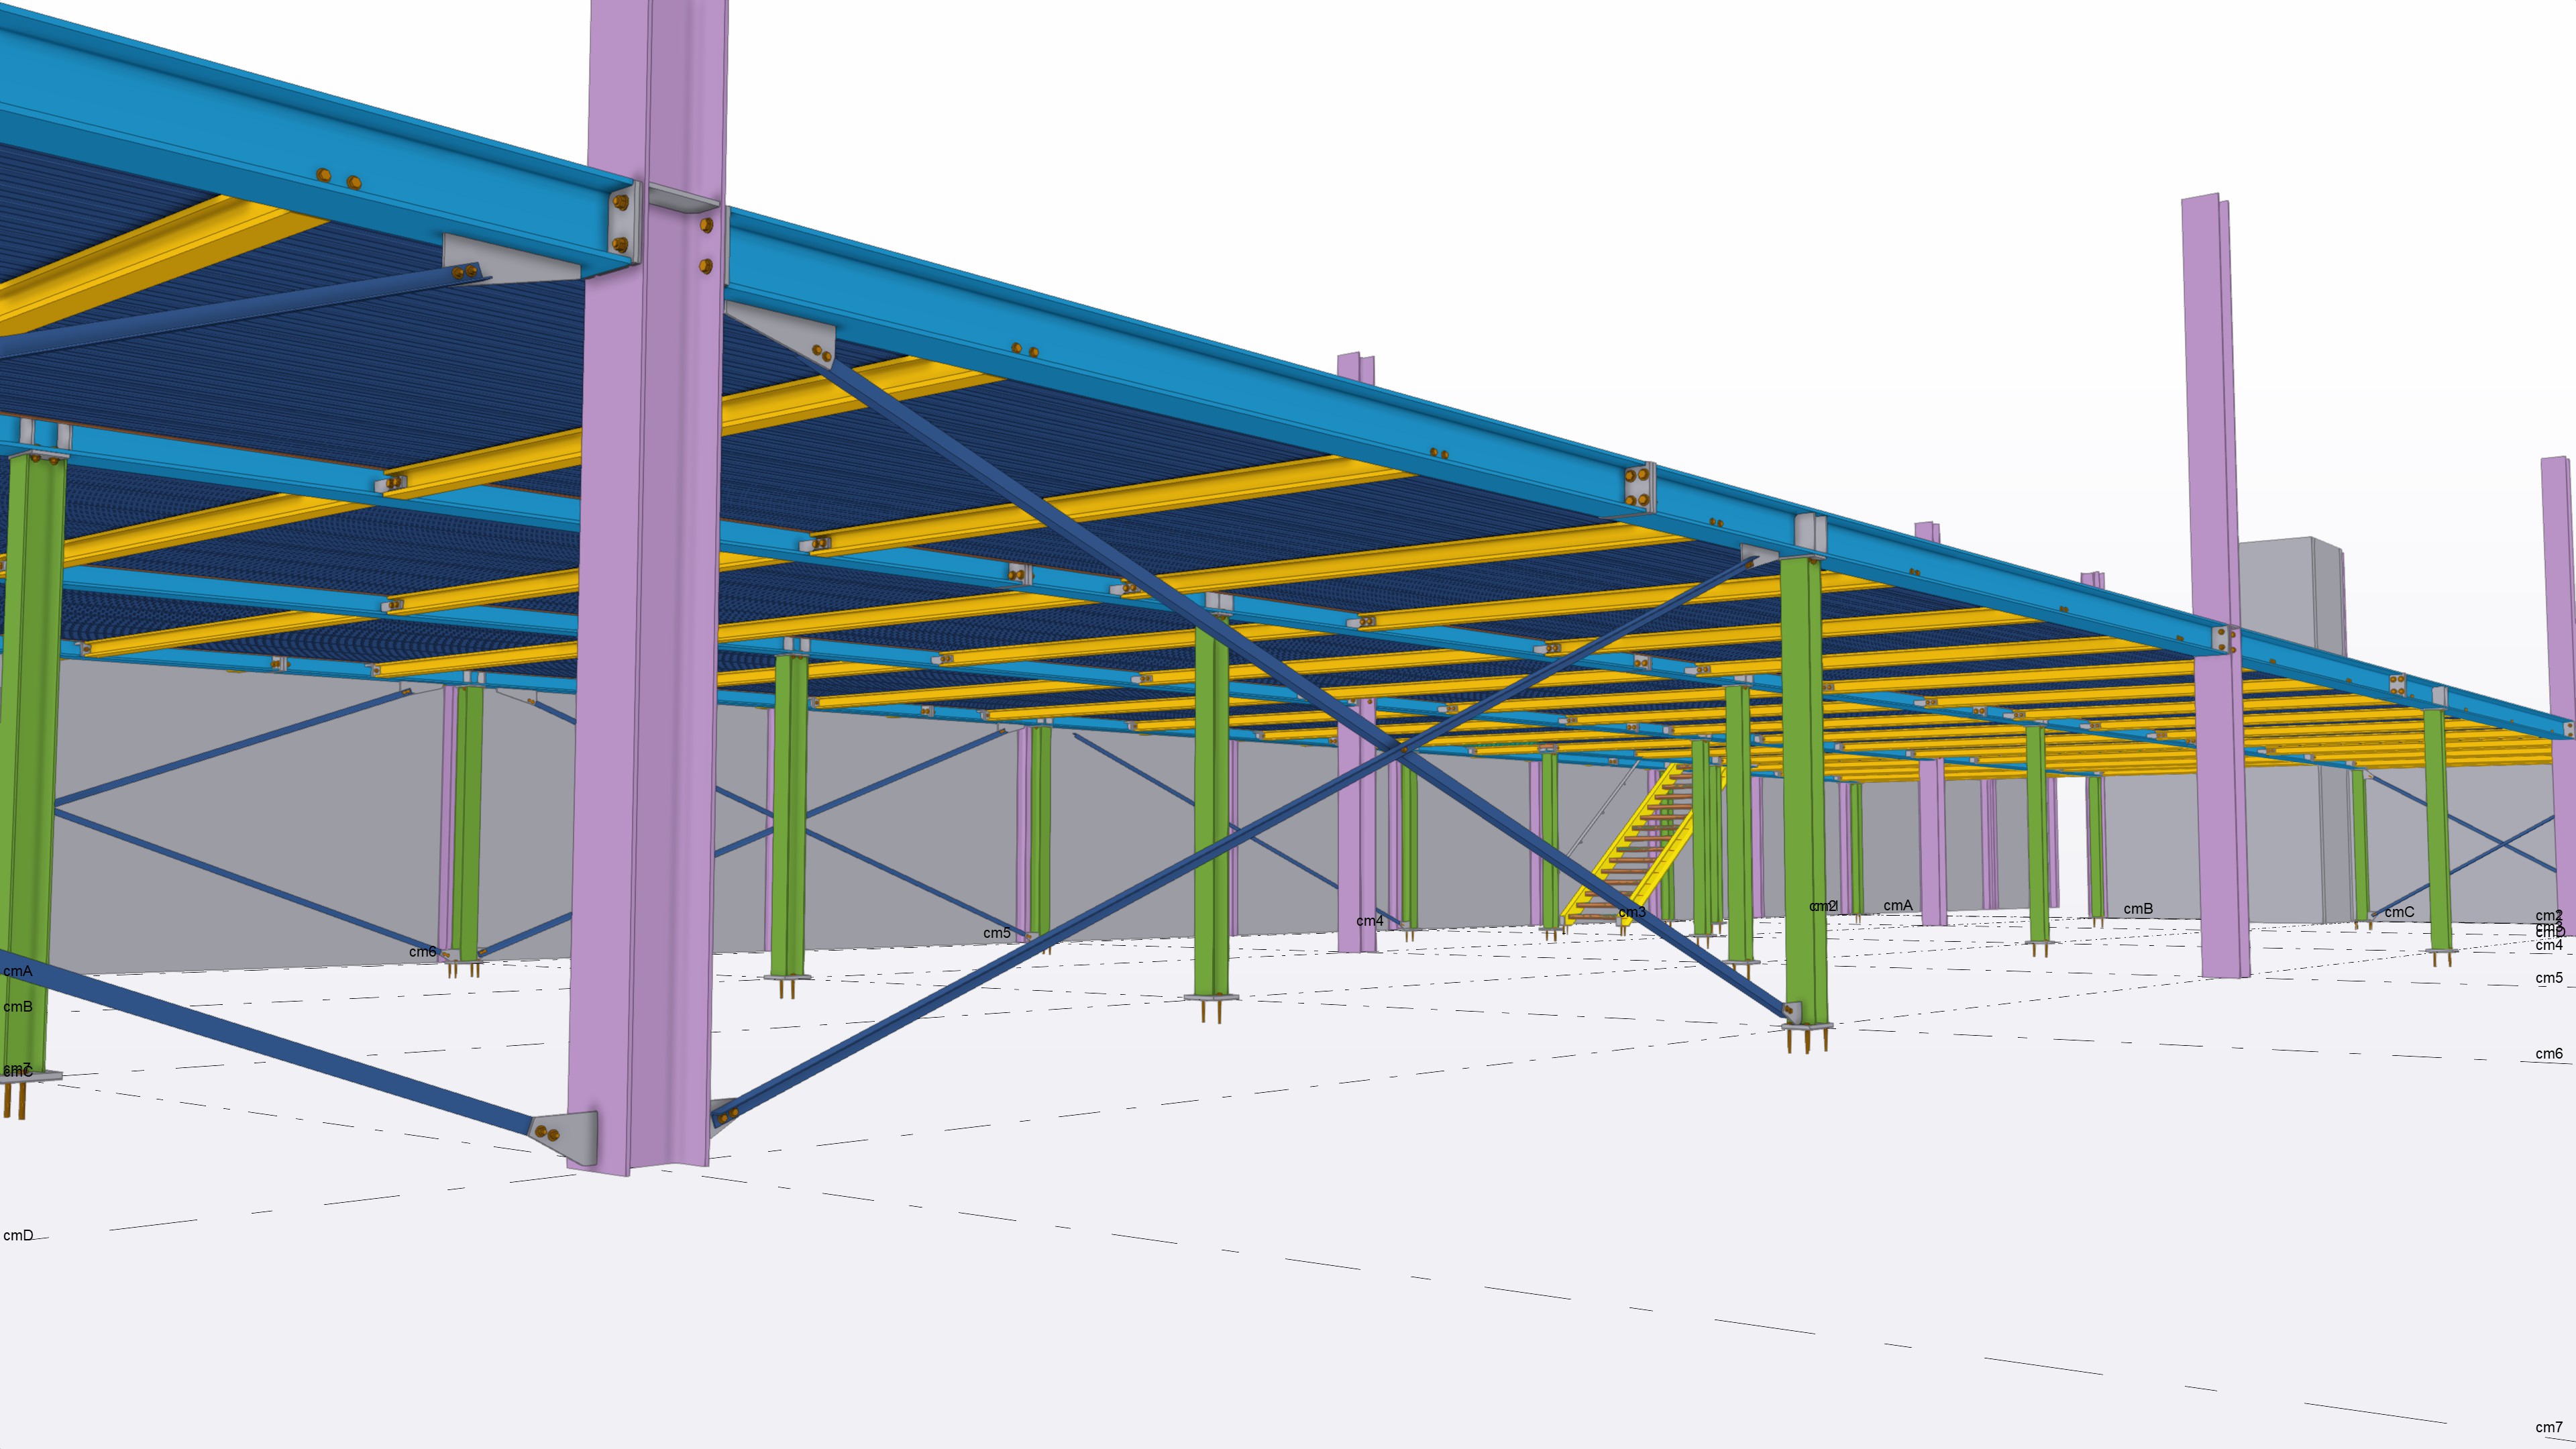This screenshot has width=2576, height=1449.
Task: Click the cm4 label beside the purple column
Action: pyautogui.click(x=1369, y=921)
